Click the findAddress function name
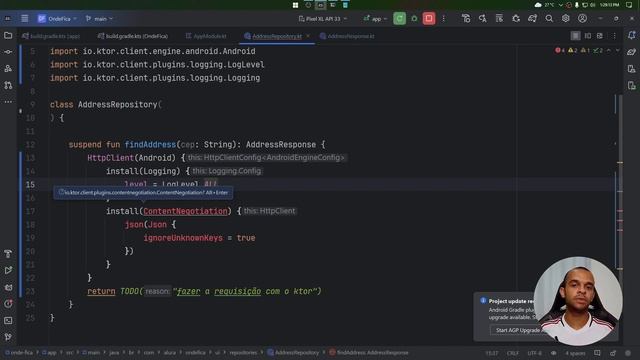Screen dimensions: 640x360 [150, 144]
